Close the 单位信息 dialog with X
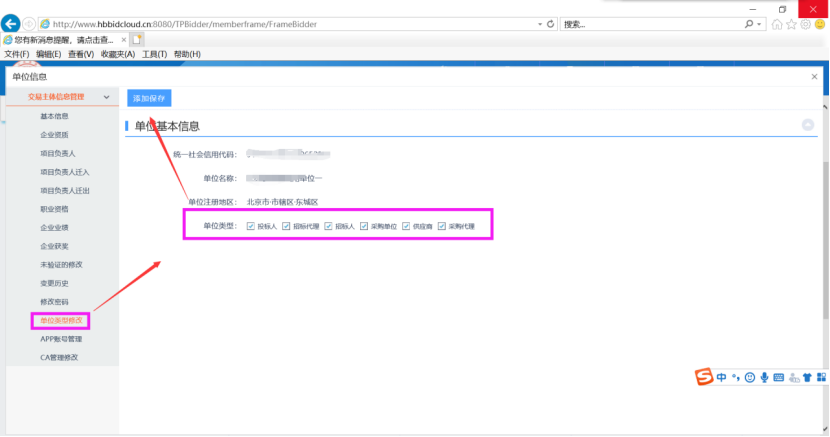The height and width of the screenshot is (437, 830). click(x=814, y=76)
